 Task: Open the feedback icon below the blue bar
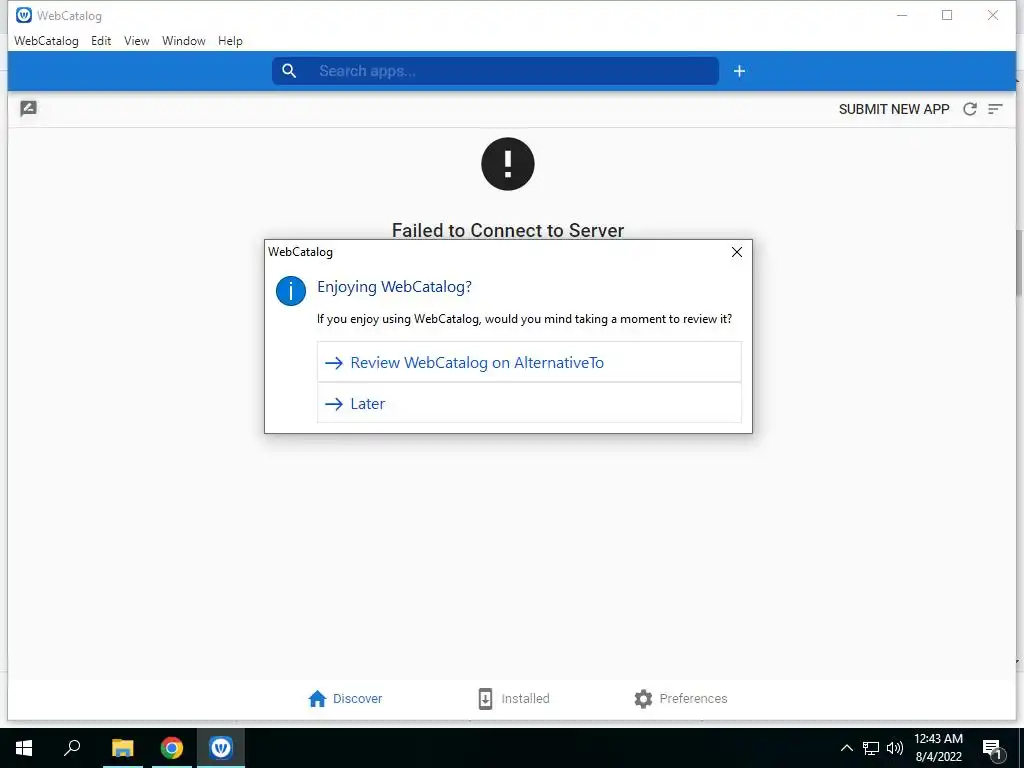click(x=29, y=108)
